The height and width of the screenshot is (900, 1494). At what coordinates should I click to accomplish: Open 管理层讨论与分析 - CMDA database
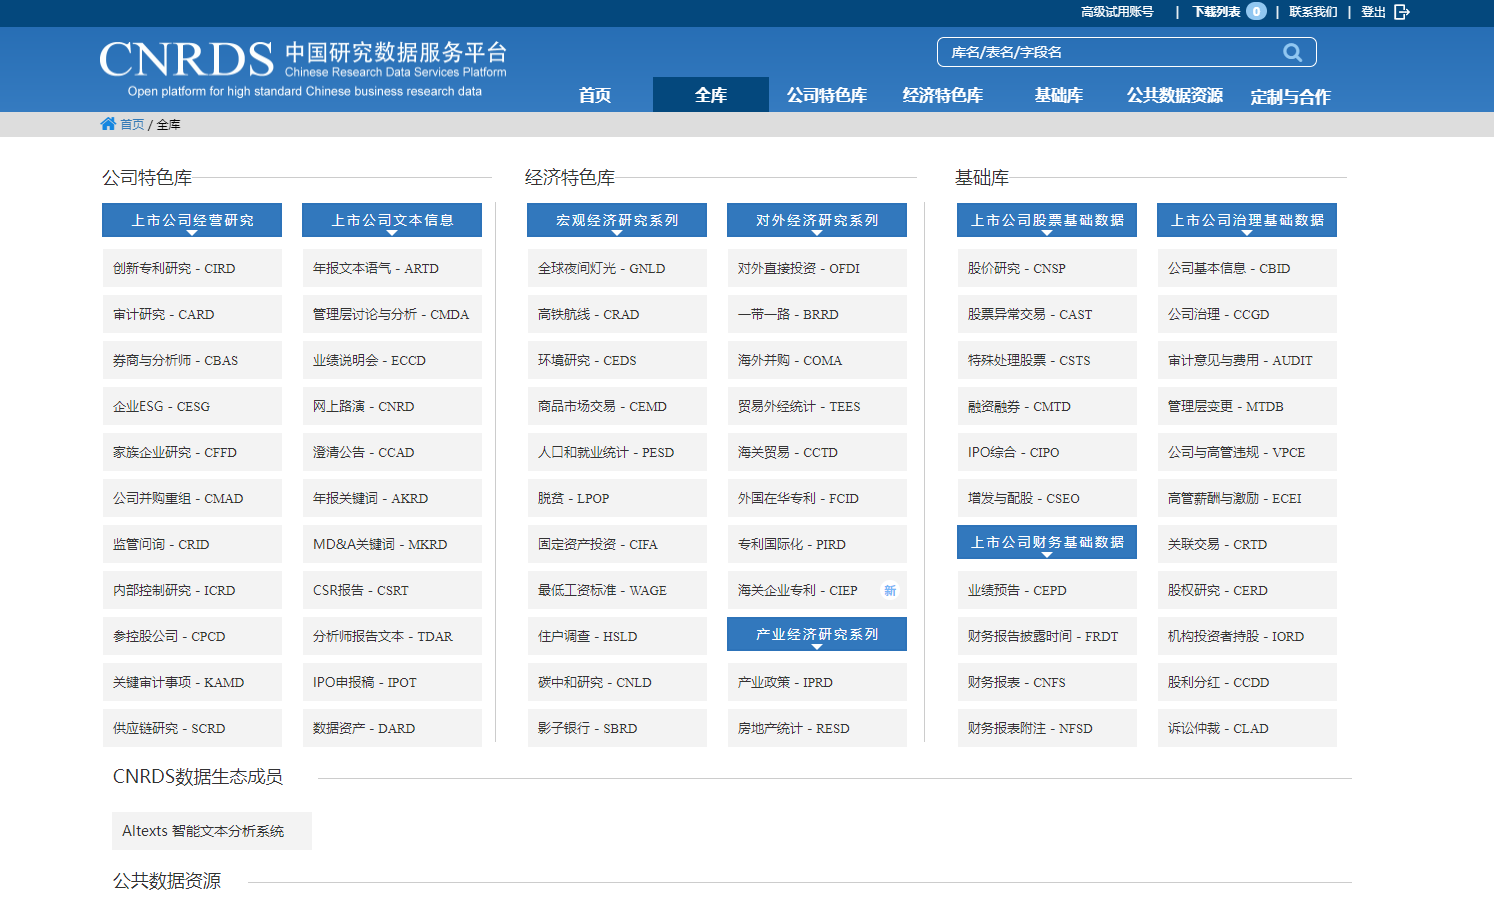pos(392,314)
